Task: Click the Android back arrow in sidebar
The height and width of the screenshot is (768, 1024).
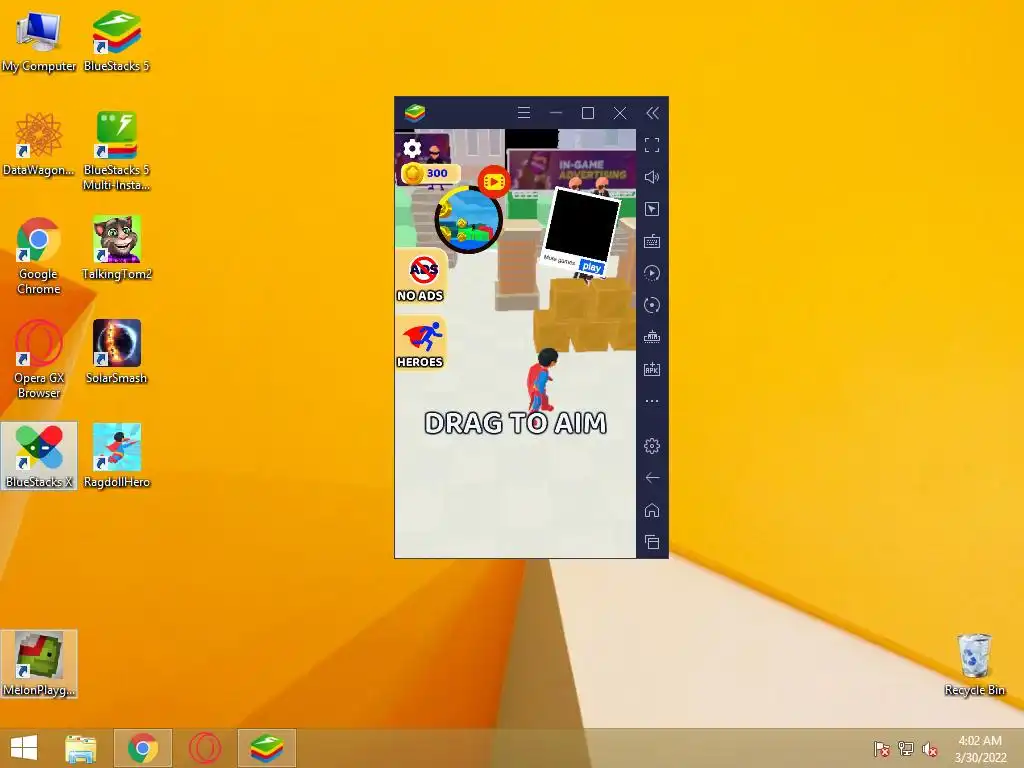Action: coord(652,478)
